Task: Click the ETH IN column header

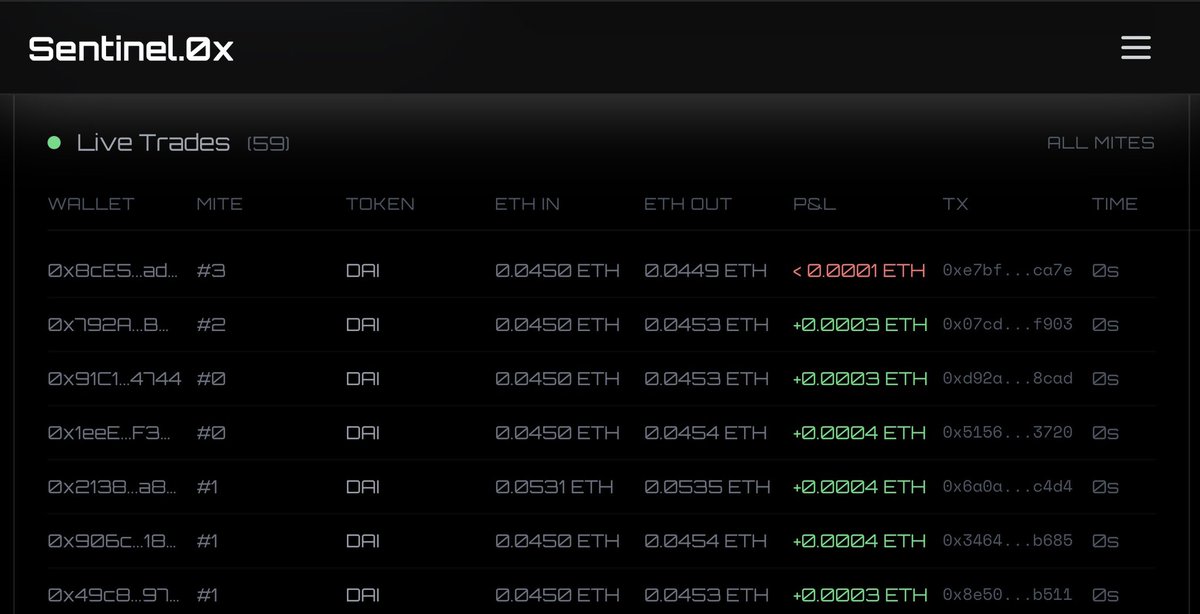Action: click(528, 204)
